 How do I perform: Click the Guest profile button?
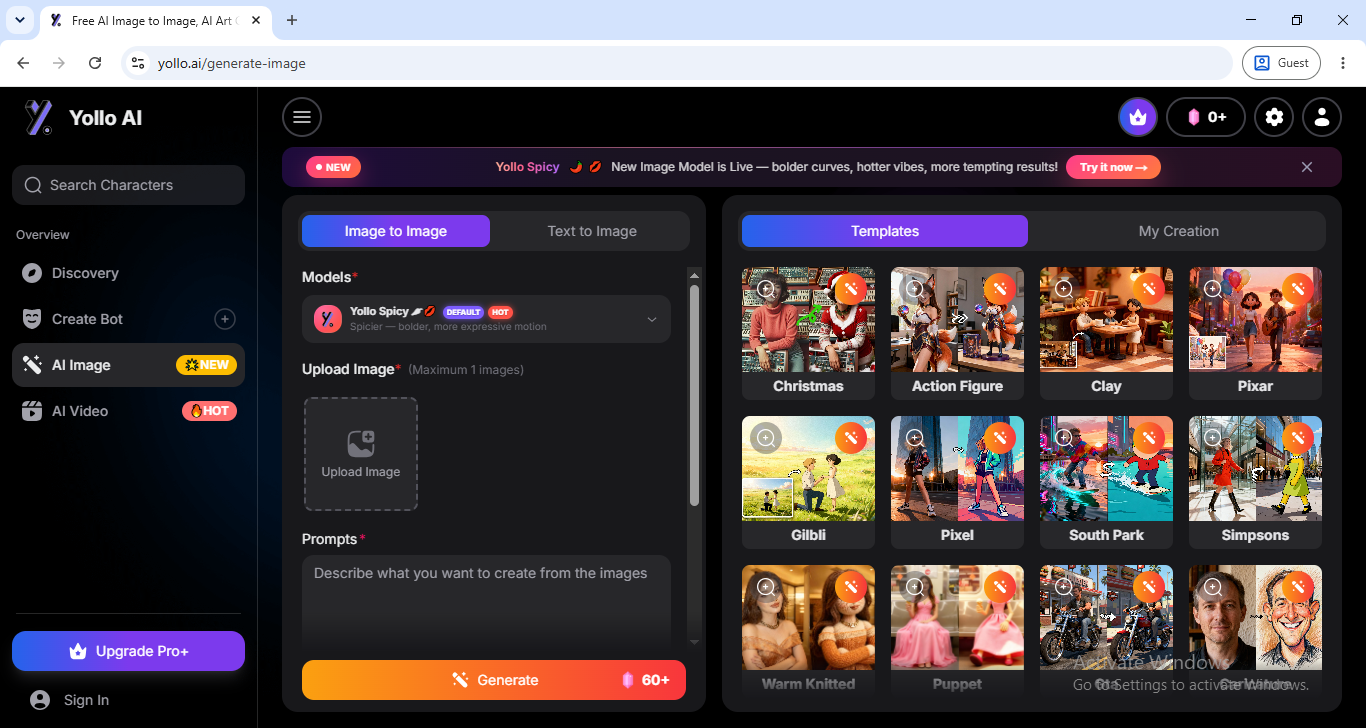pyautogui.click(x=1281, y=63)
